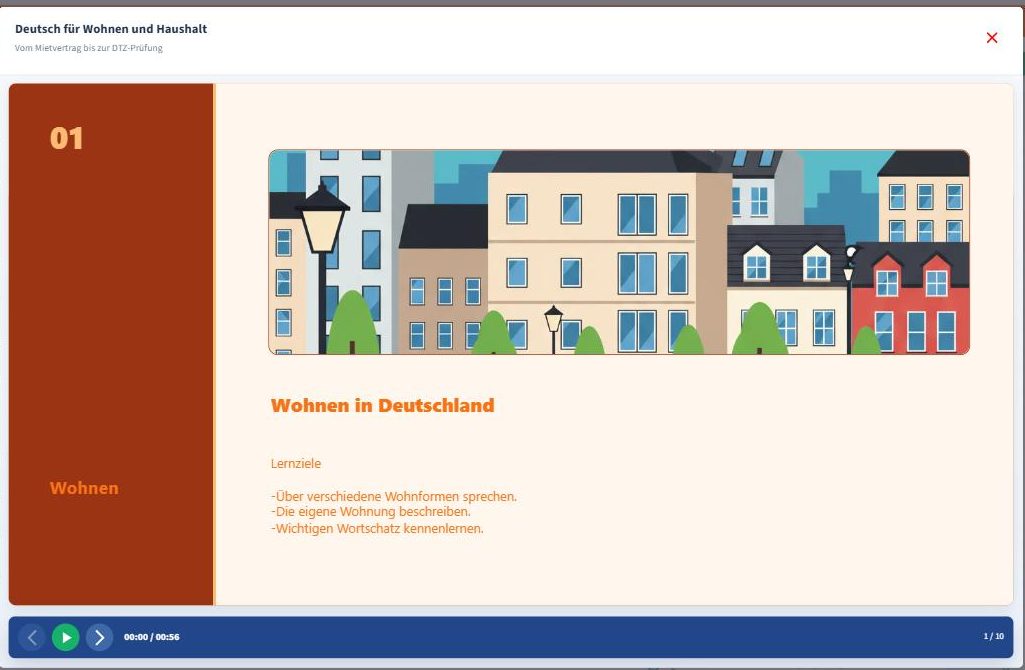Click the subtitle Vom Mietvertrag bis zur DTZ-Prüfung
The width and height of the screenshot is (1025, 670).
pyautogui.click(x=89, y=48)
